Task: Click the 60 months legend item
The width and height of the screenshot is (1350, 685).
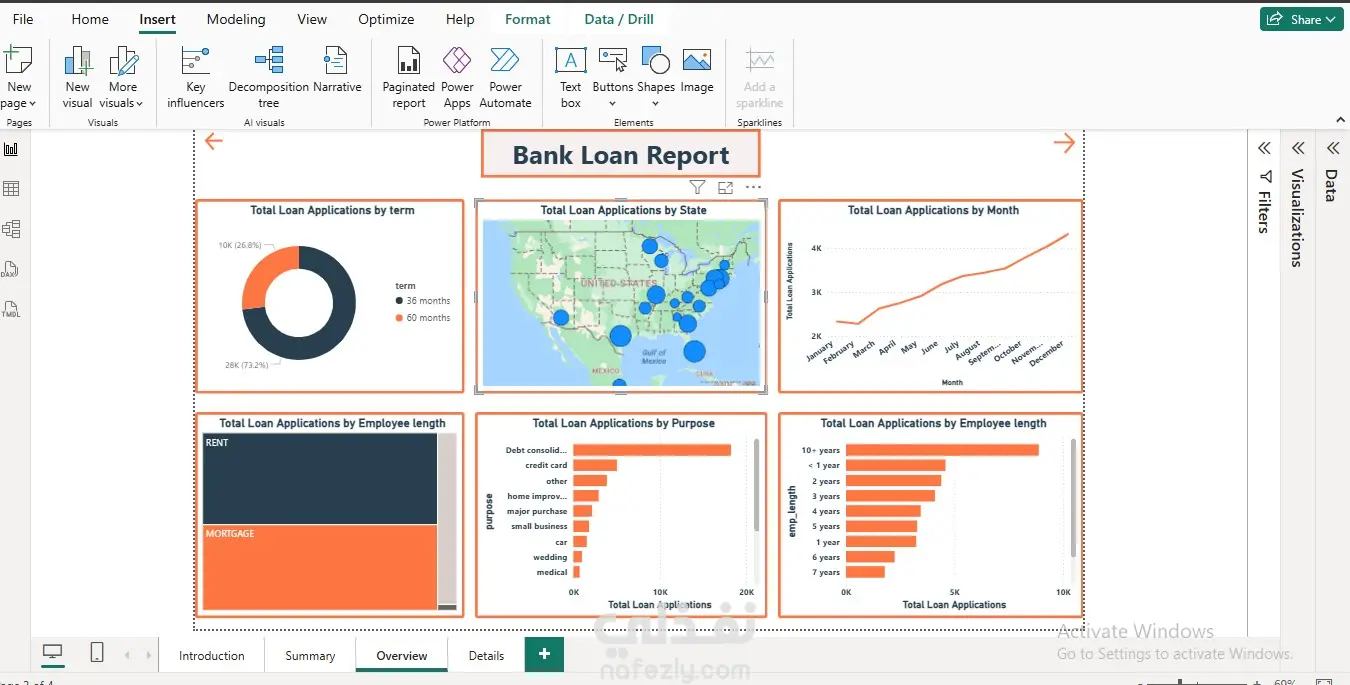Action: [423, 317]
